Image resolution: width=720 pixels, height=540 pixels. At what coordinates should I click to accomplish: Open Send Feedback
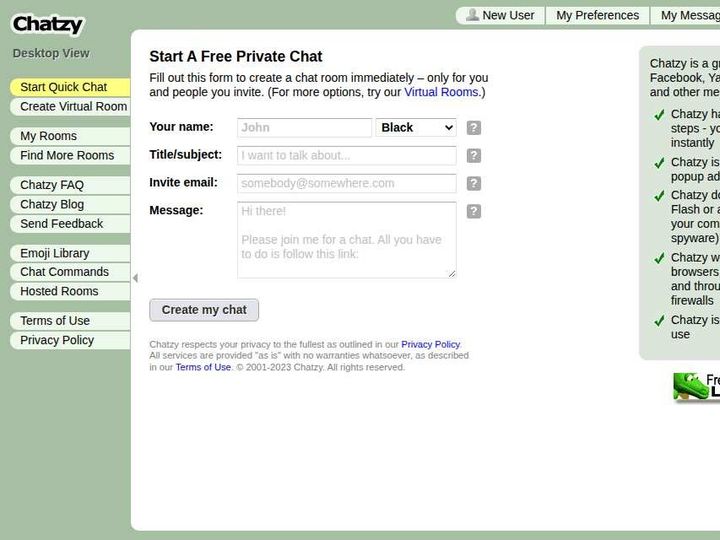70,224
